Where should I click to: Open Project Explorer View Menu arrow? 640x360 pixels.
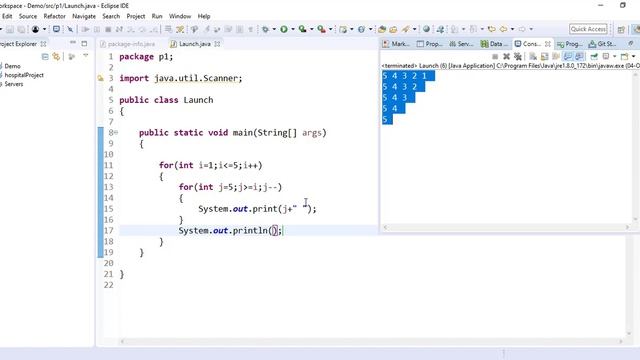[x=85, y=56]
